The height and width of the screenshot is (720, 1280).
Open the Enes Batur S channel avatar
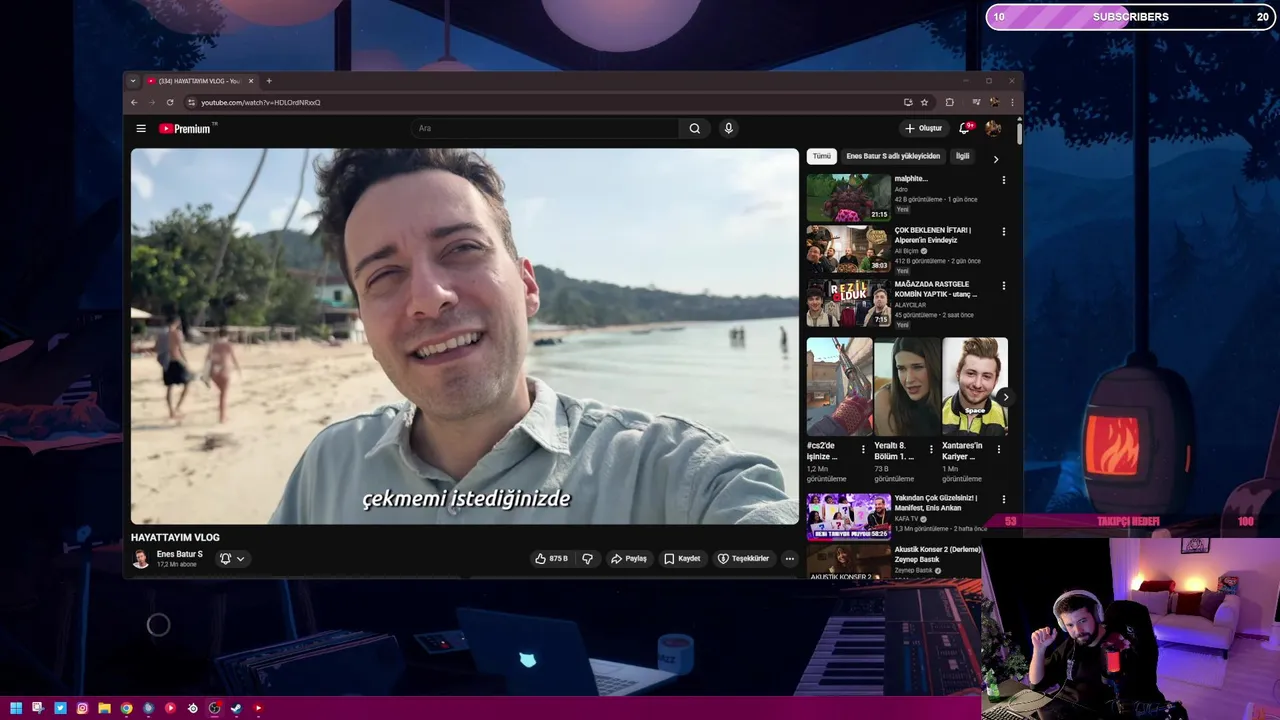coord(141,559)
